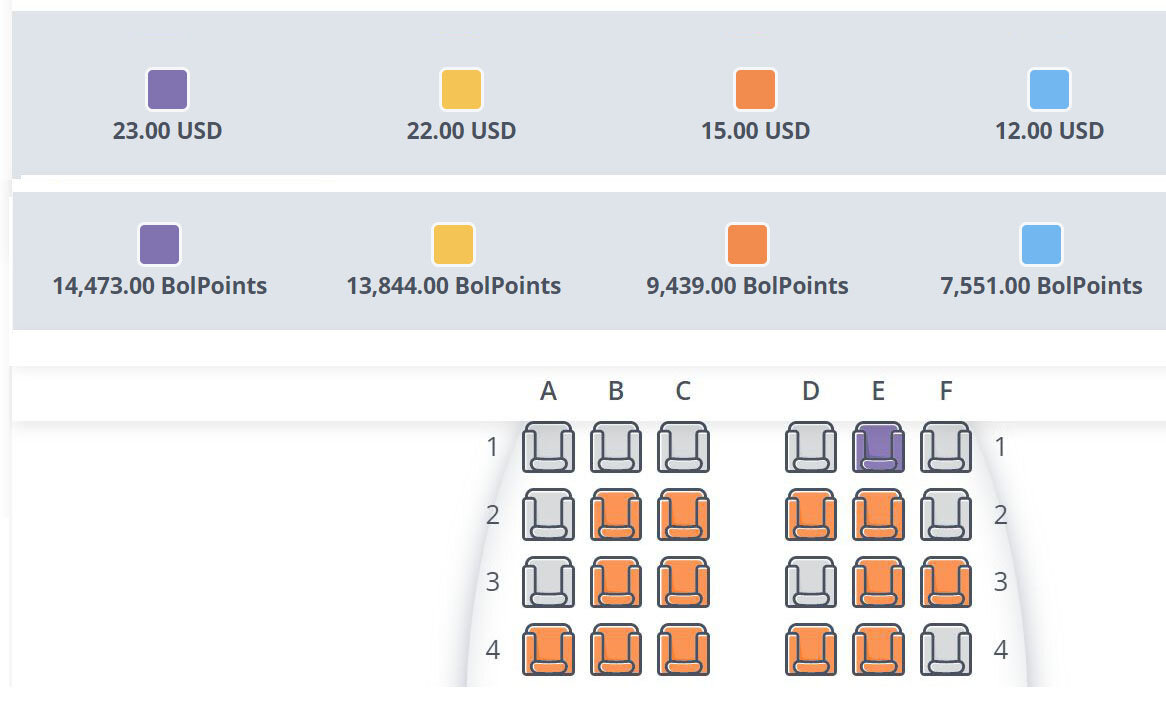Pick orange seat 4C
1166x709 pixels.
683,649
